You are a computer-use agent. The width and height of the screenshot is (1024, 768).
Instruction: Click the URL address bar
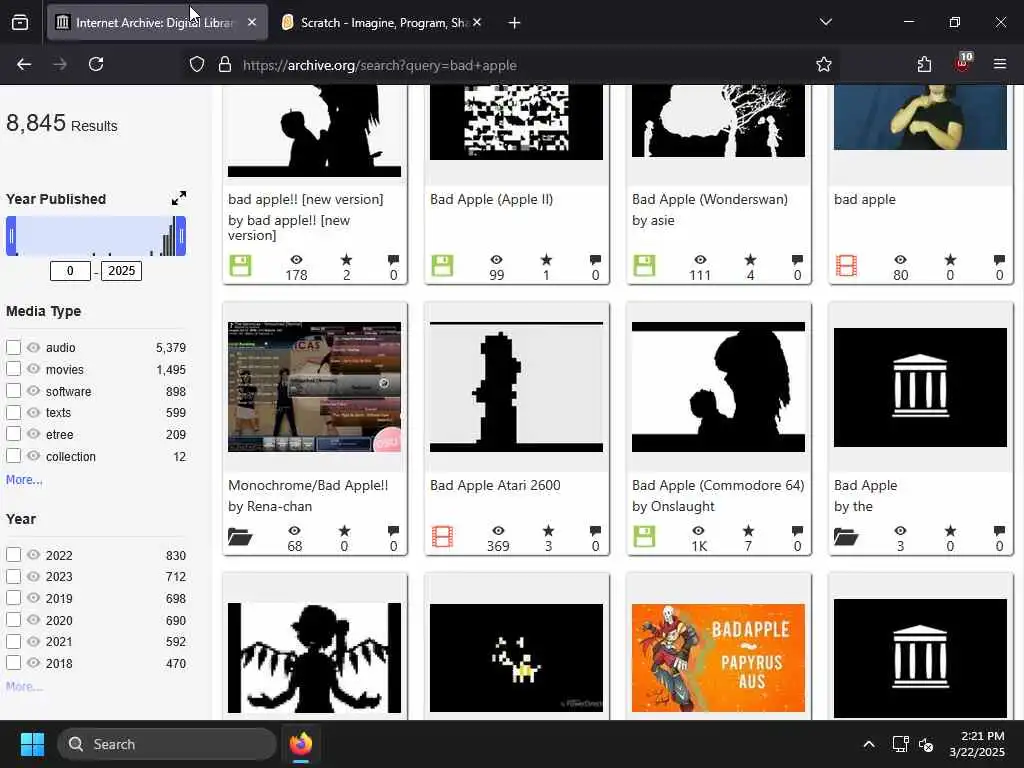[509, 65]
